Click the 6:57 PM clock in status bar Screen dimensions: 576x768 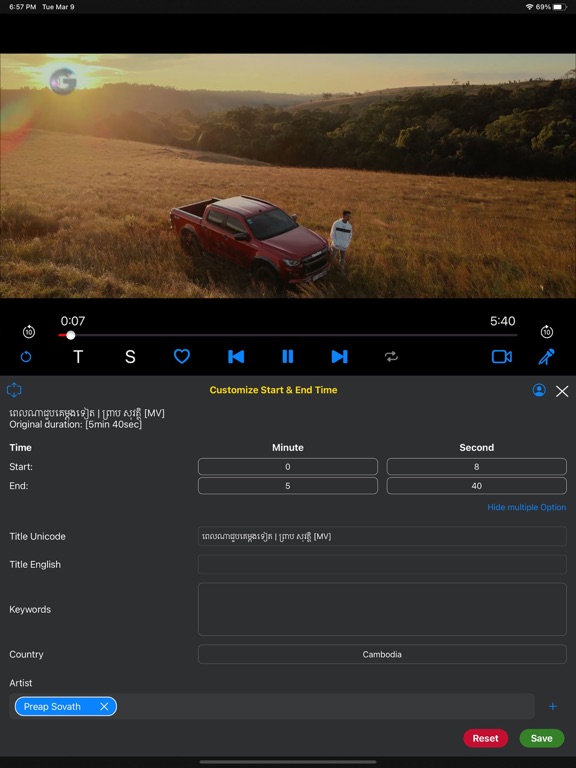23,7
